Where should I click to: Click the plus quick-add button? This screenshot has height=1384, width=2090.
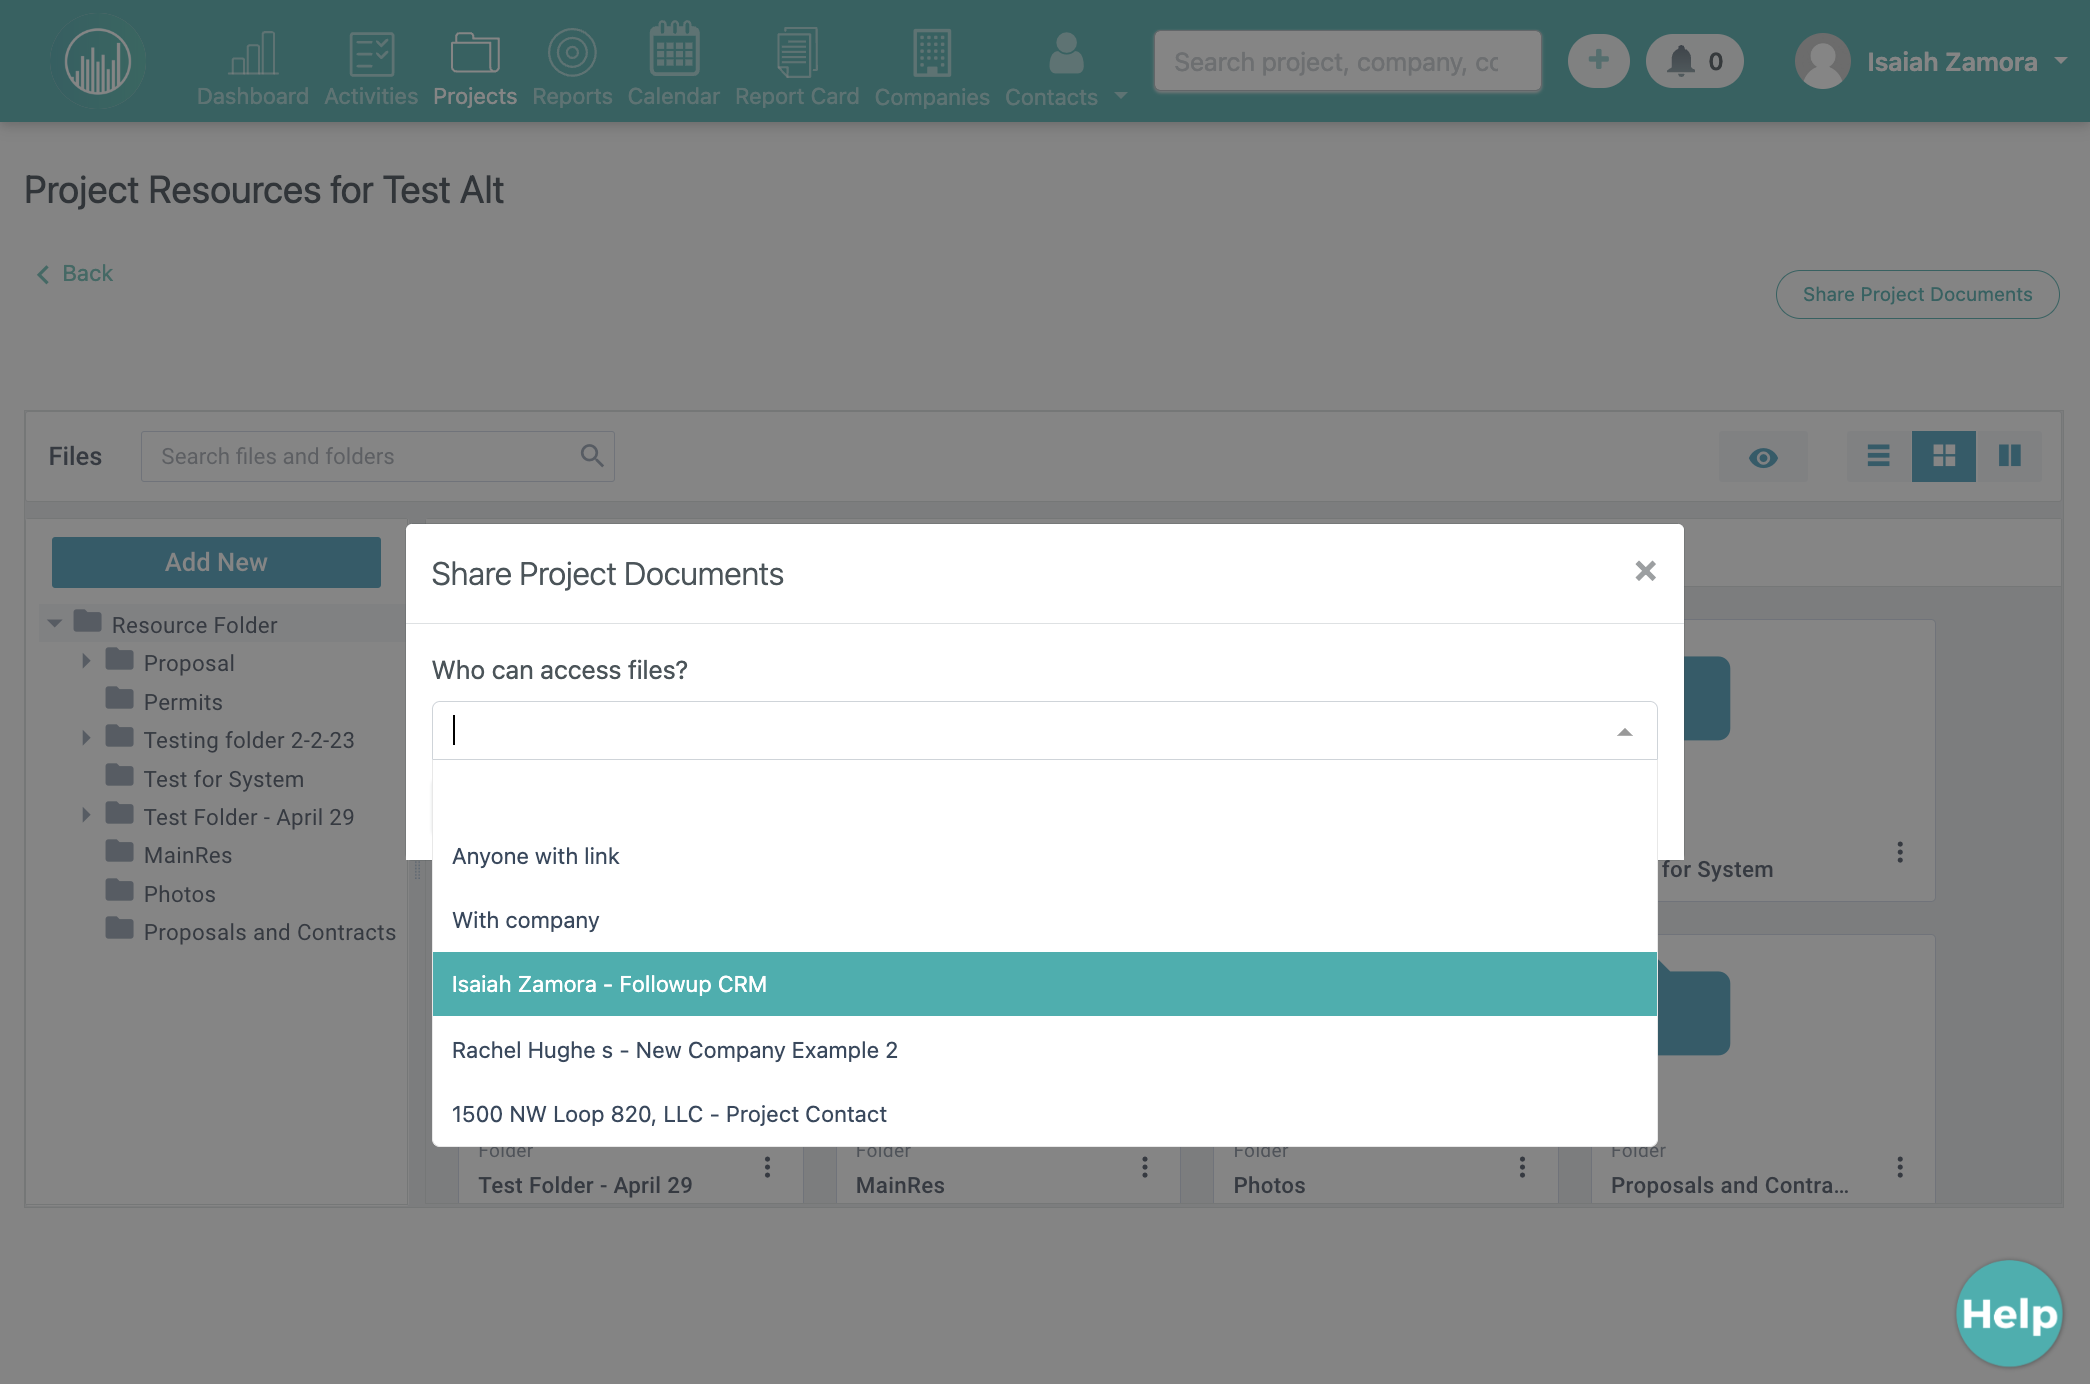tap(1598, 61)
